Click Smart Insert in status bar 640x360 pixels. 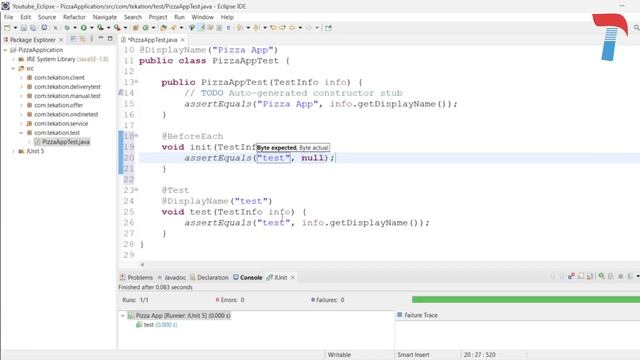(x=413, y=355)
